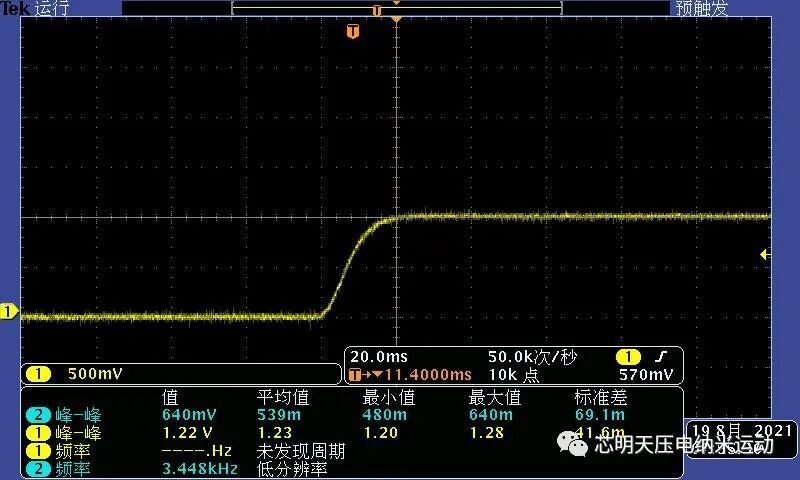Viewport: 800px width, 480px height.
Task: Click the channel 1 badge in the 峰-峰 row
Action: (x=38, y=433)
